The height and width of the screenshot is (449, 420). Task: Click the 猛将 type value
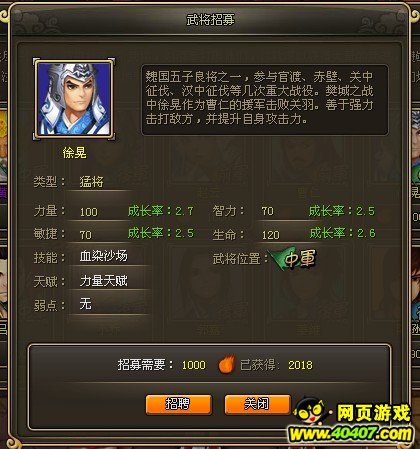point(92,182)
